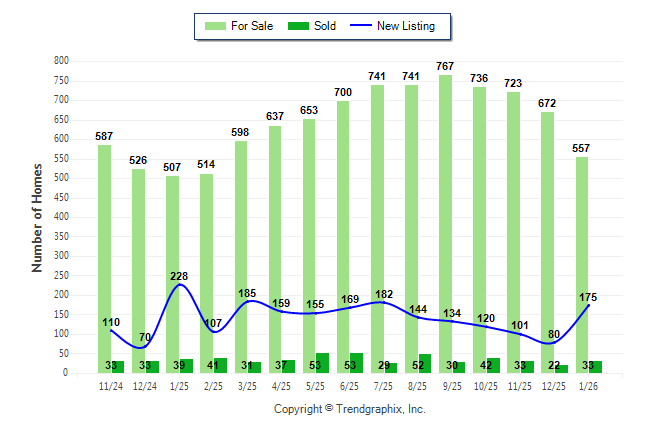Click the Sold bar labeled 53 for 5/25
The height and width of the screenshot is (434, 646).
tap(322, 363)
